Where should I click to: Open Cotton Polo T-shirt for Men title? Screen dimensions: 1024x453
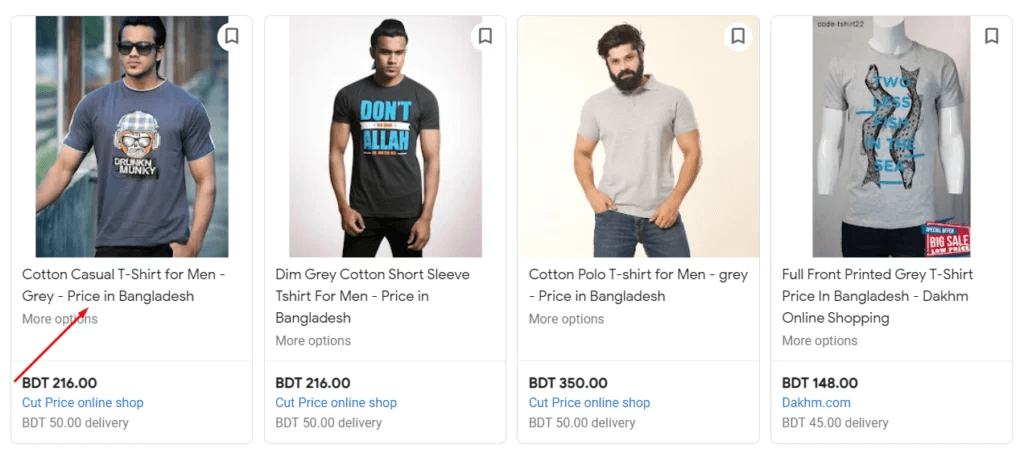point(638,285)
